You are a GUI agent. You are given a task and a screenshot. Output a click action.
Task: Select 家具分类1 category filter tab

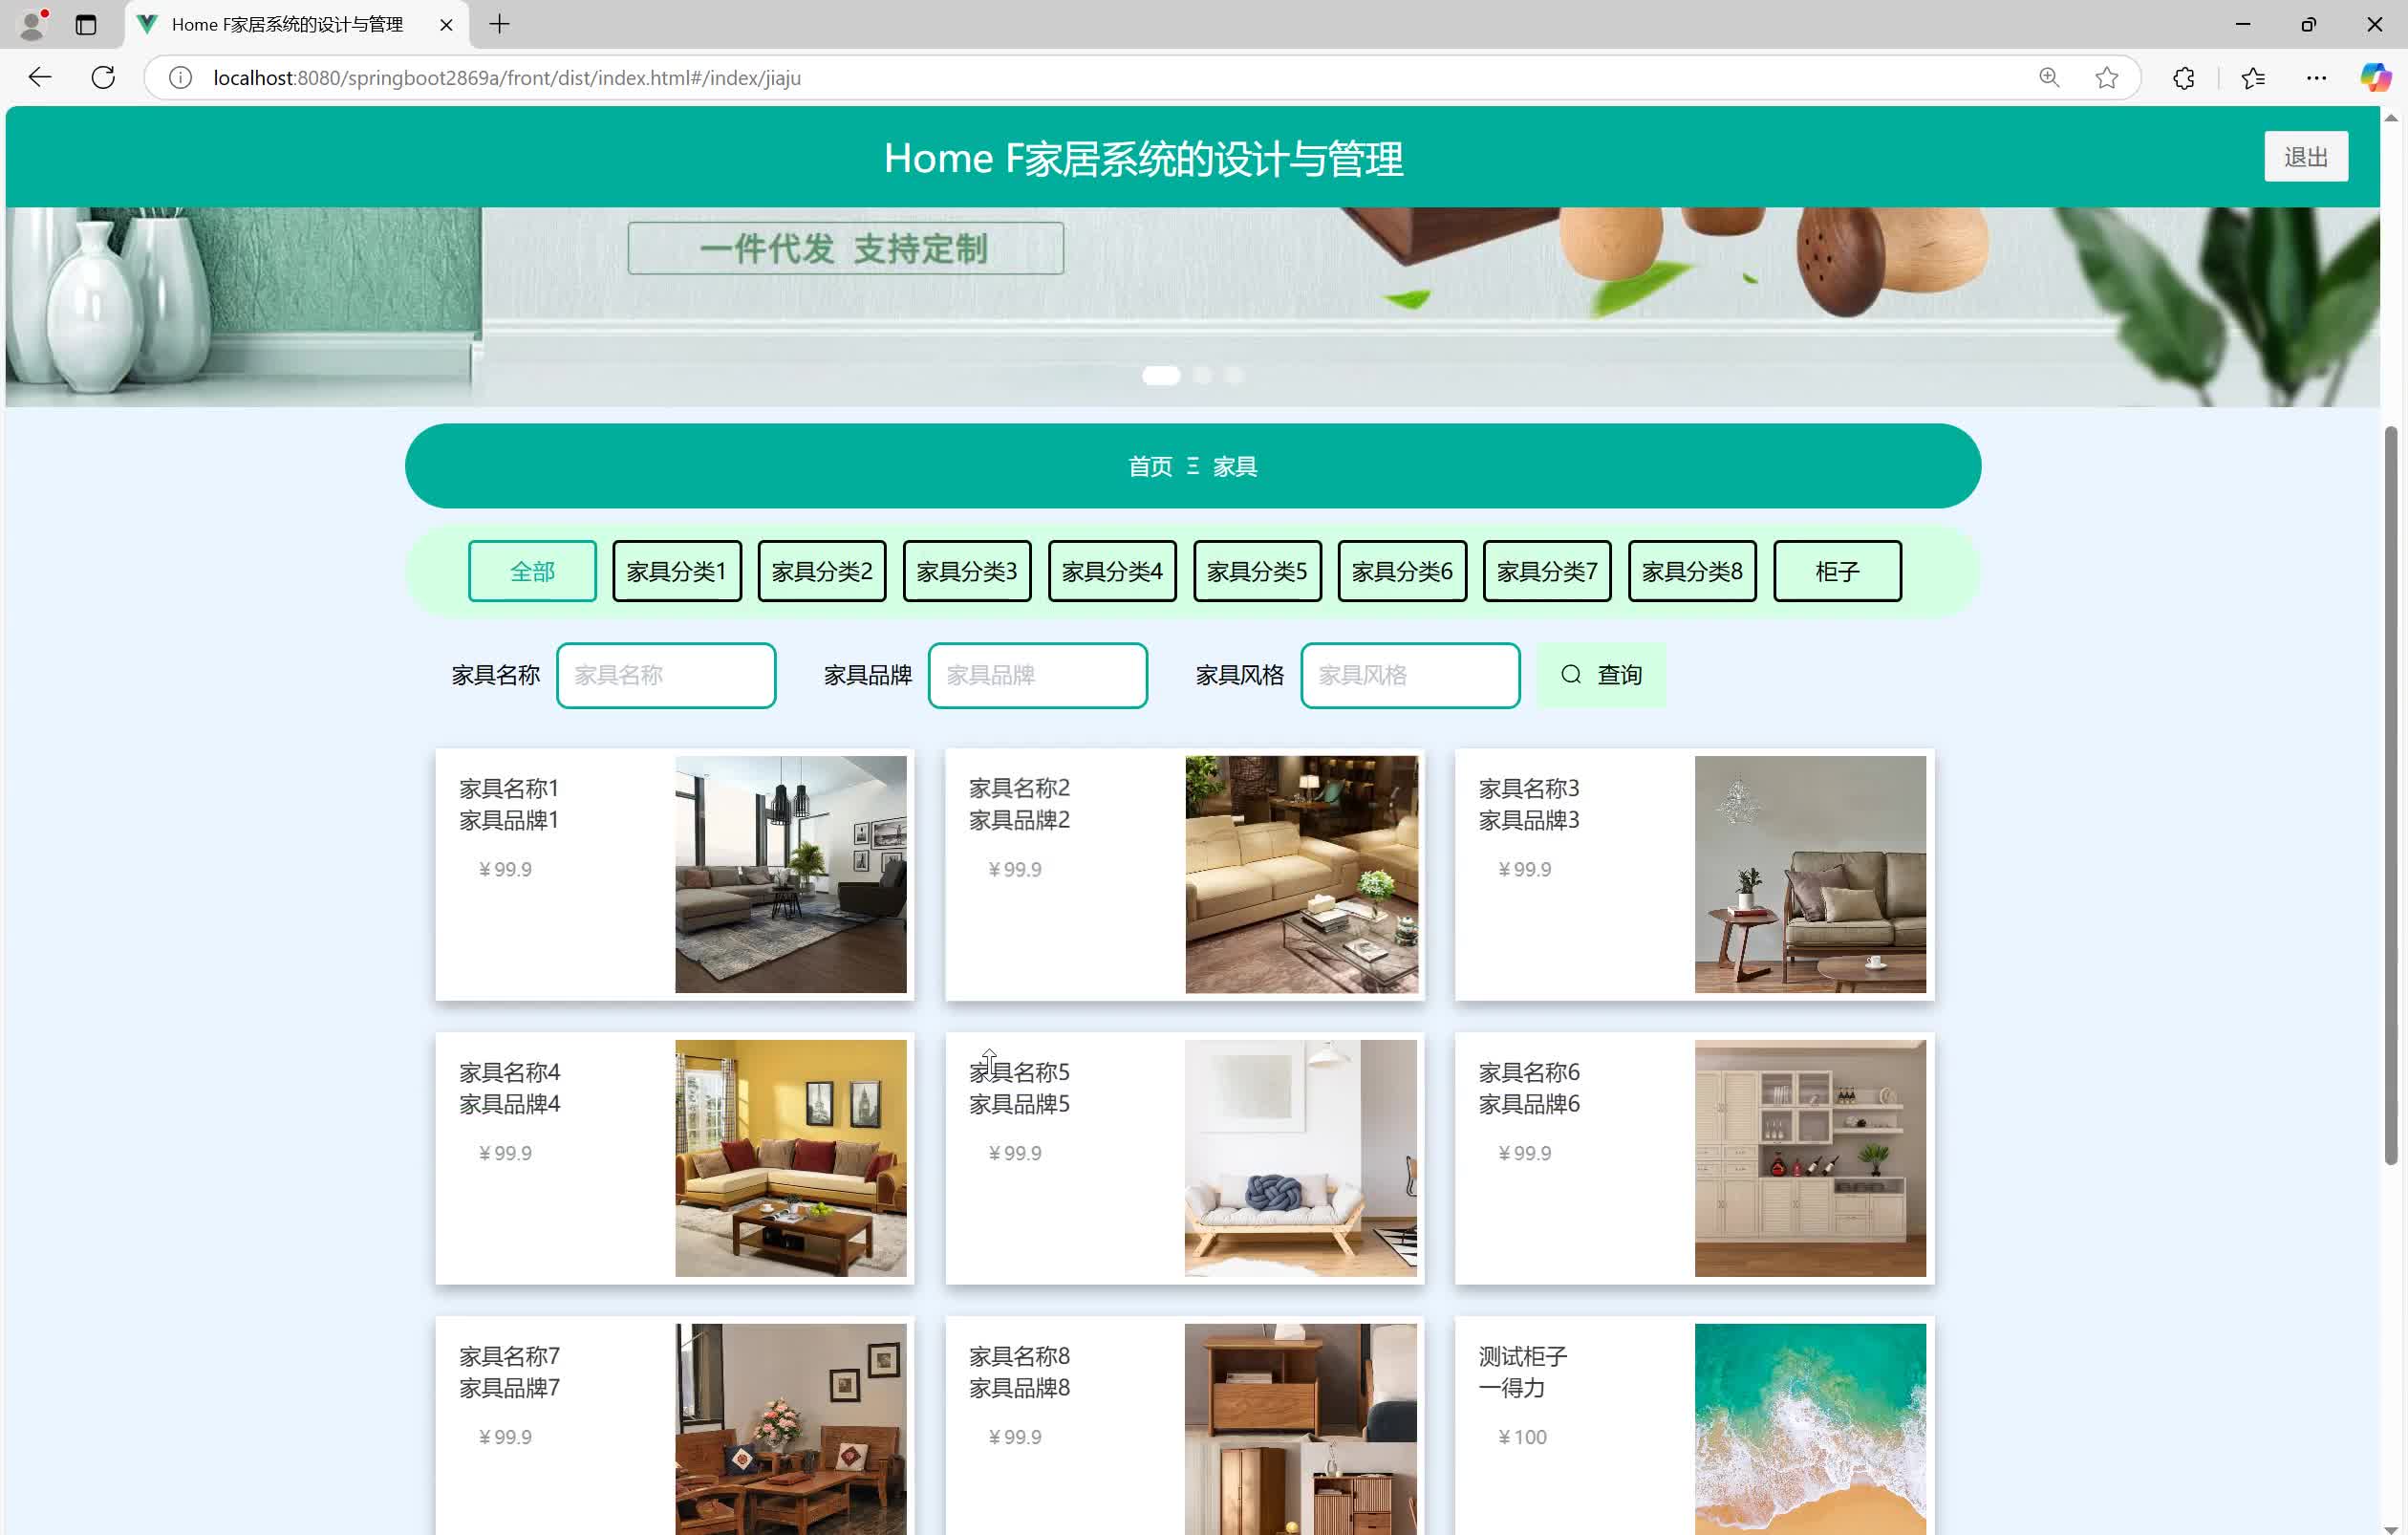coord(676,569)
